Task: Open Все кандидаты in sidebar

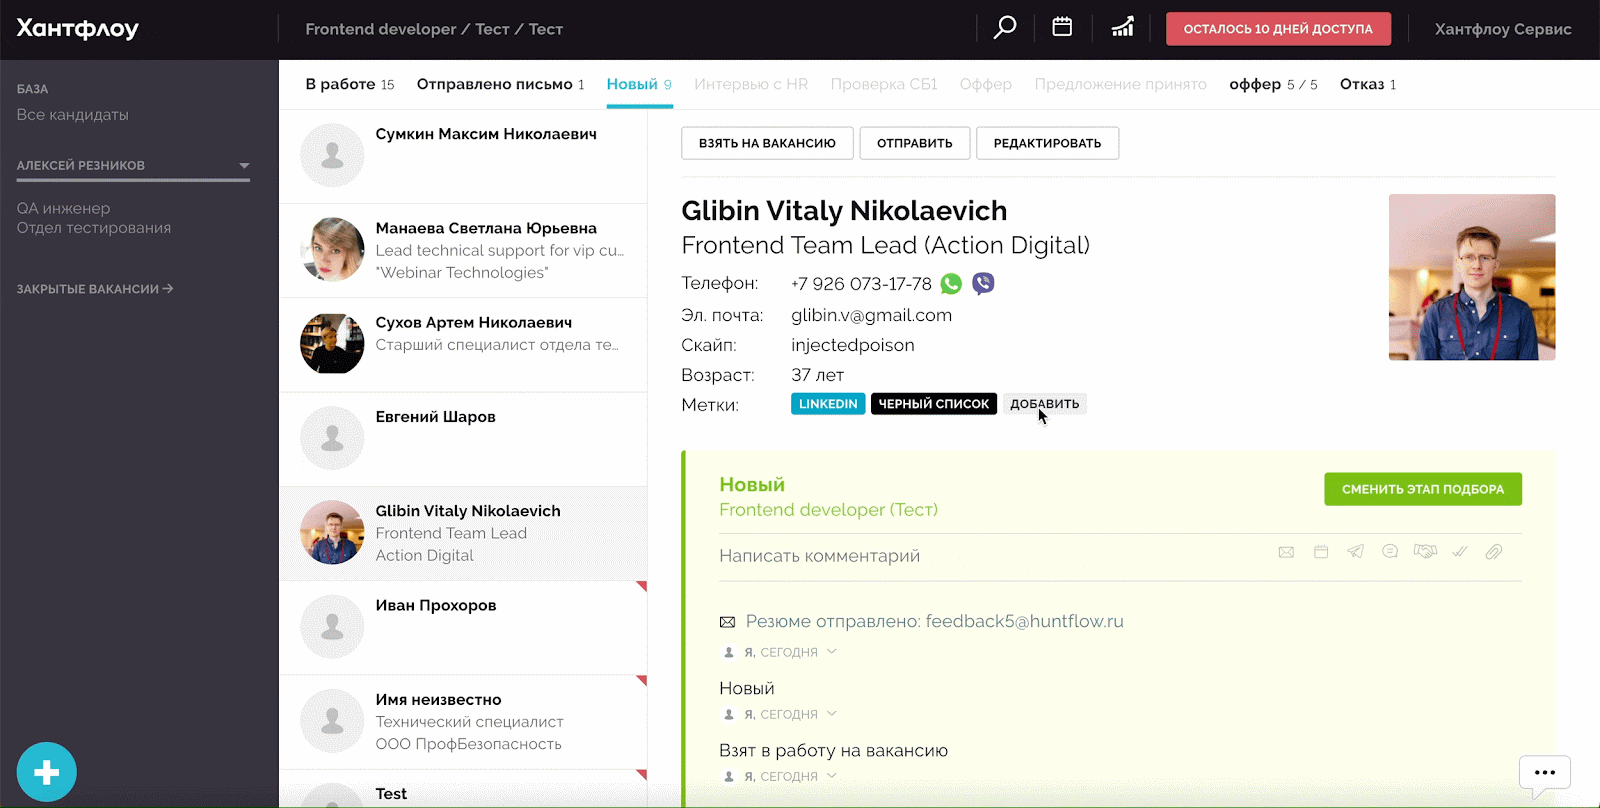Action: point(72,115)
